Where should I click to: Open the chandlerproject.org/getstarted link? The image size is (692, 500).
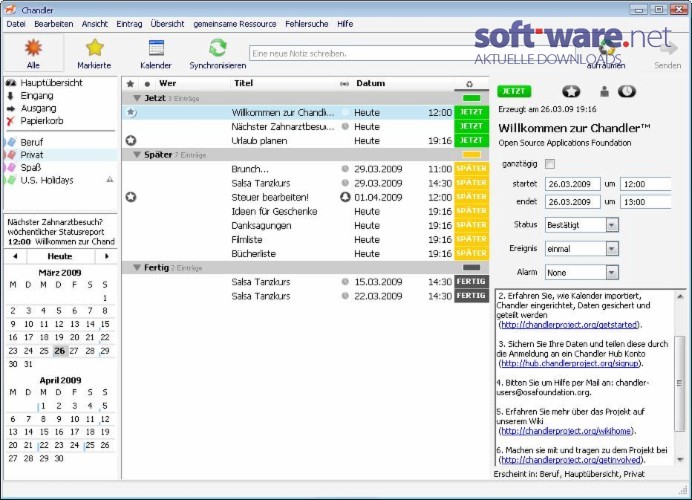[569, 325]
